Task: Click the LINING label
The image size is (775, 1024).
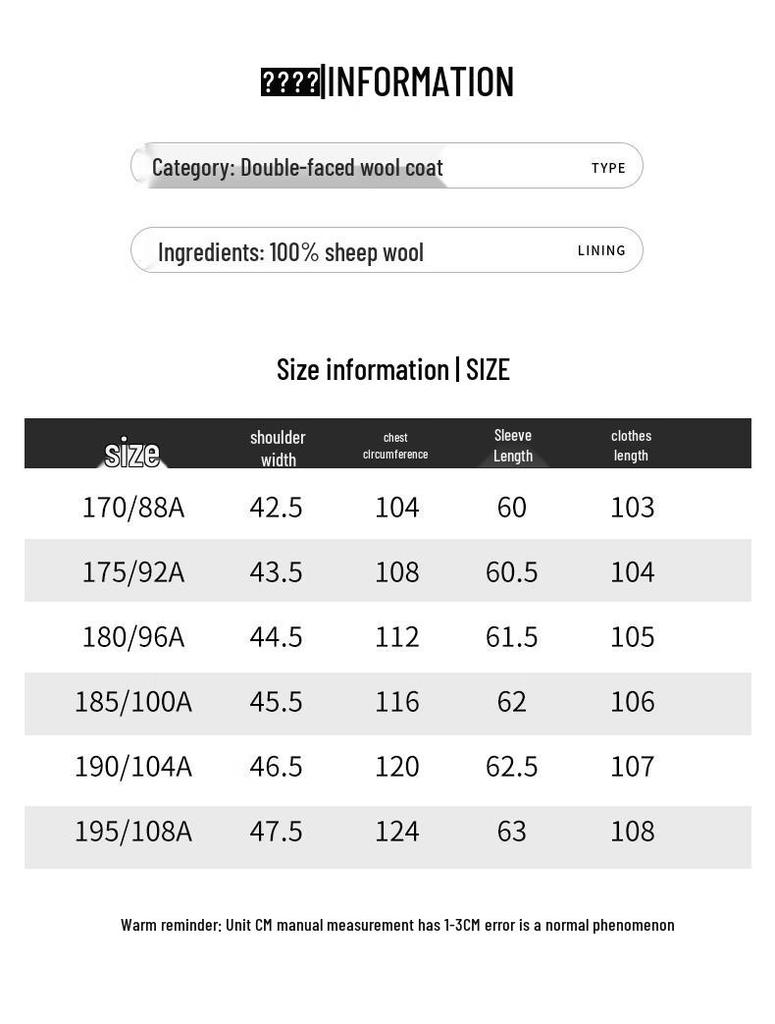Action: [601, 251]
